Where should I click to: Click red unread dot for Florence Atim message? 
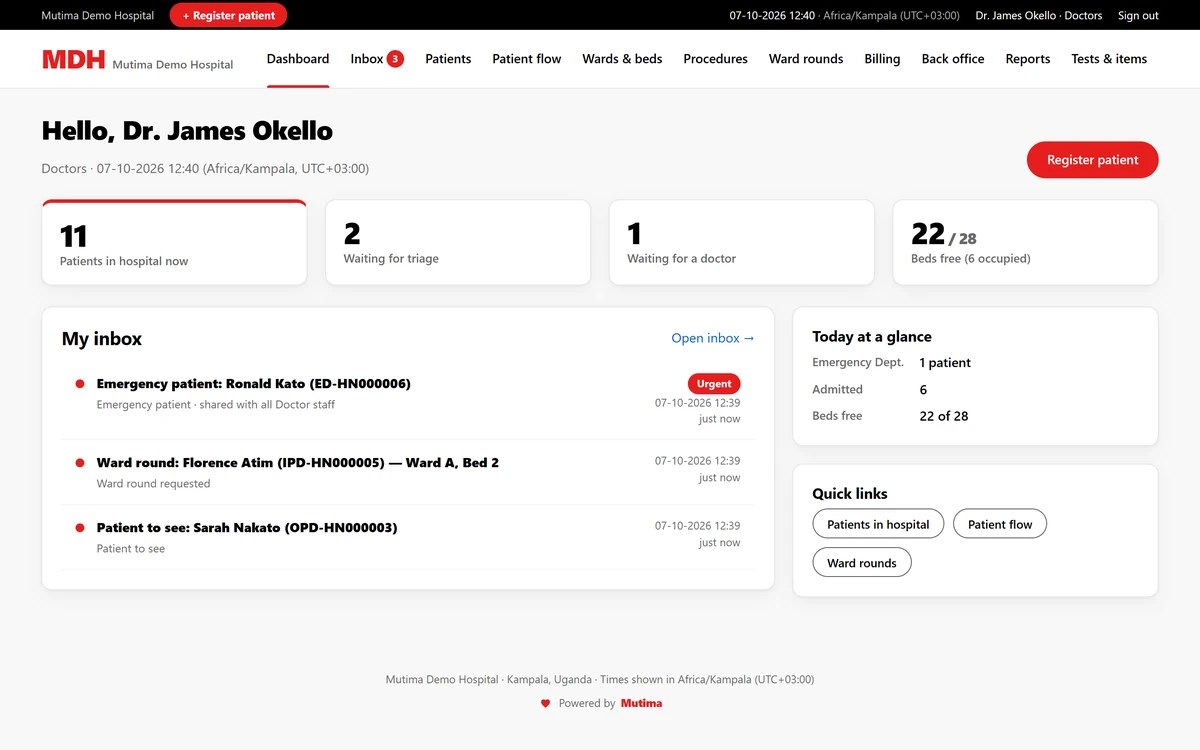click(x=80, y=463)
